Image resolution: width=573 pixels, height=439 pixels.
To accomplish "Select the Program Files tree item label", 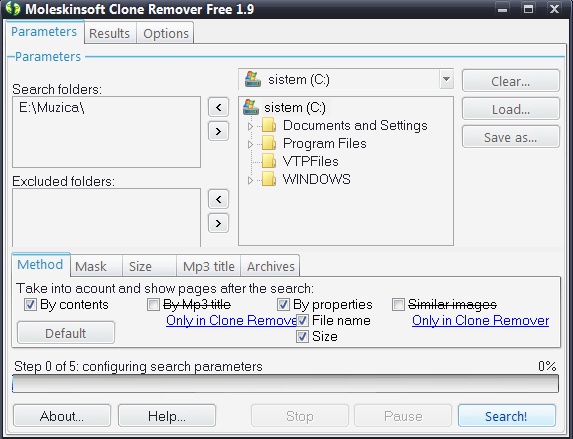I will [x=325, y=143].
